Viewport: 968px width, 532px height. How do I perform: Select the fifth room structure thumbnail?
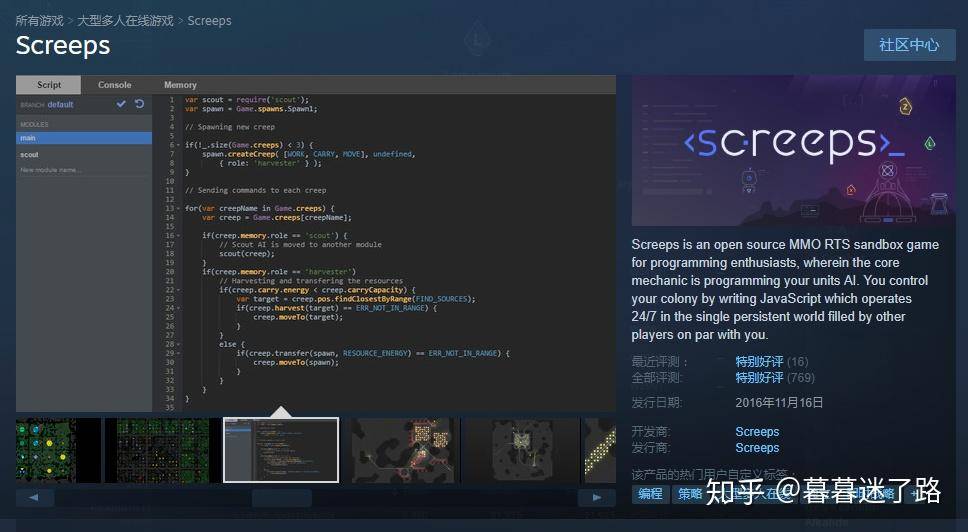coord(522,450)
